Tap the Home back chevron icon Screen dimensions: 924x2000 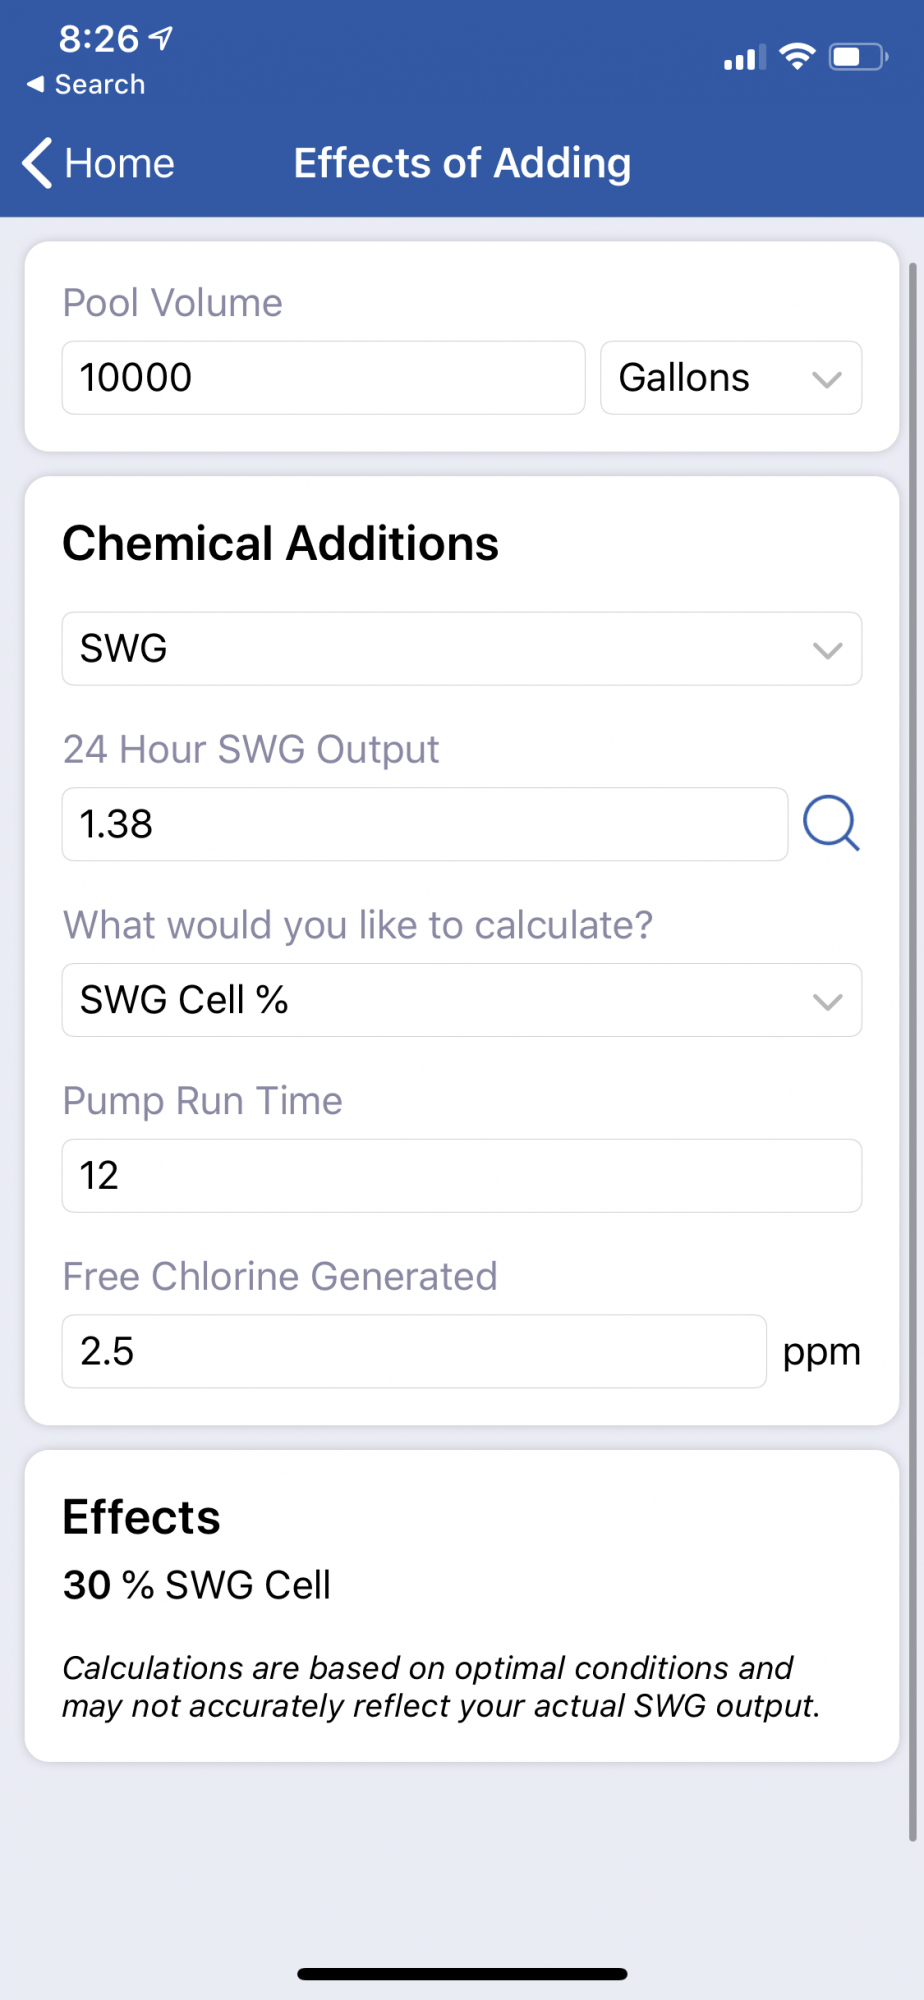38,163
